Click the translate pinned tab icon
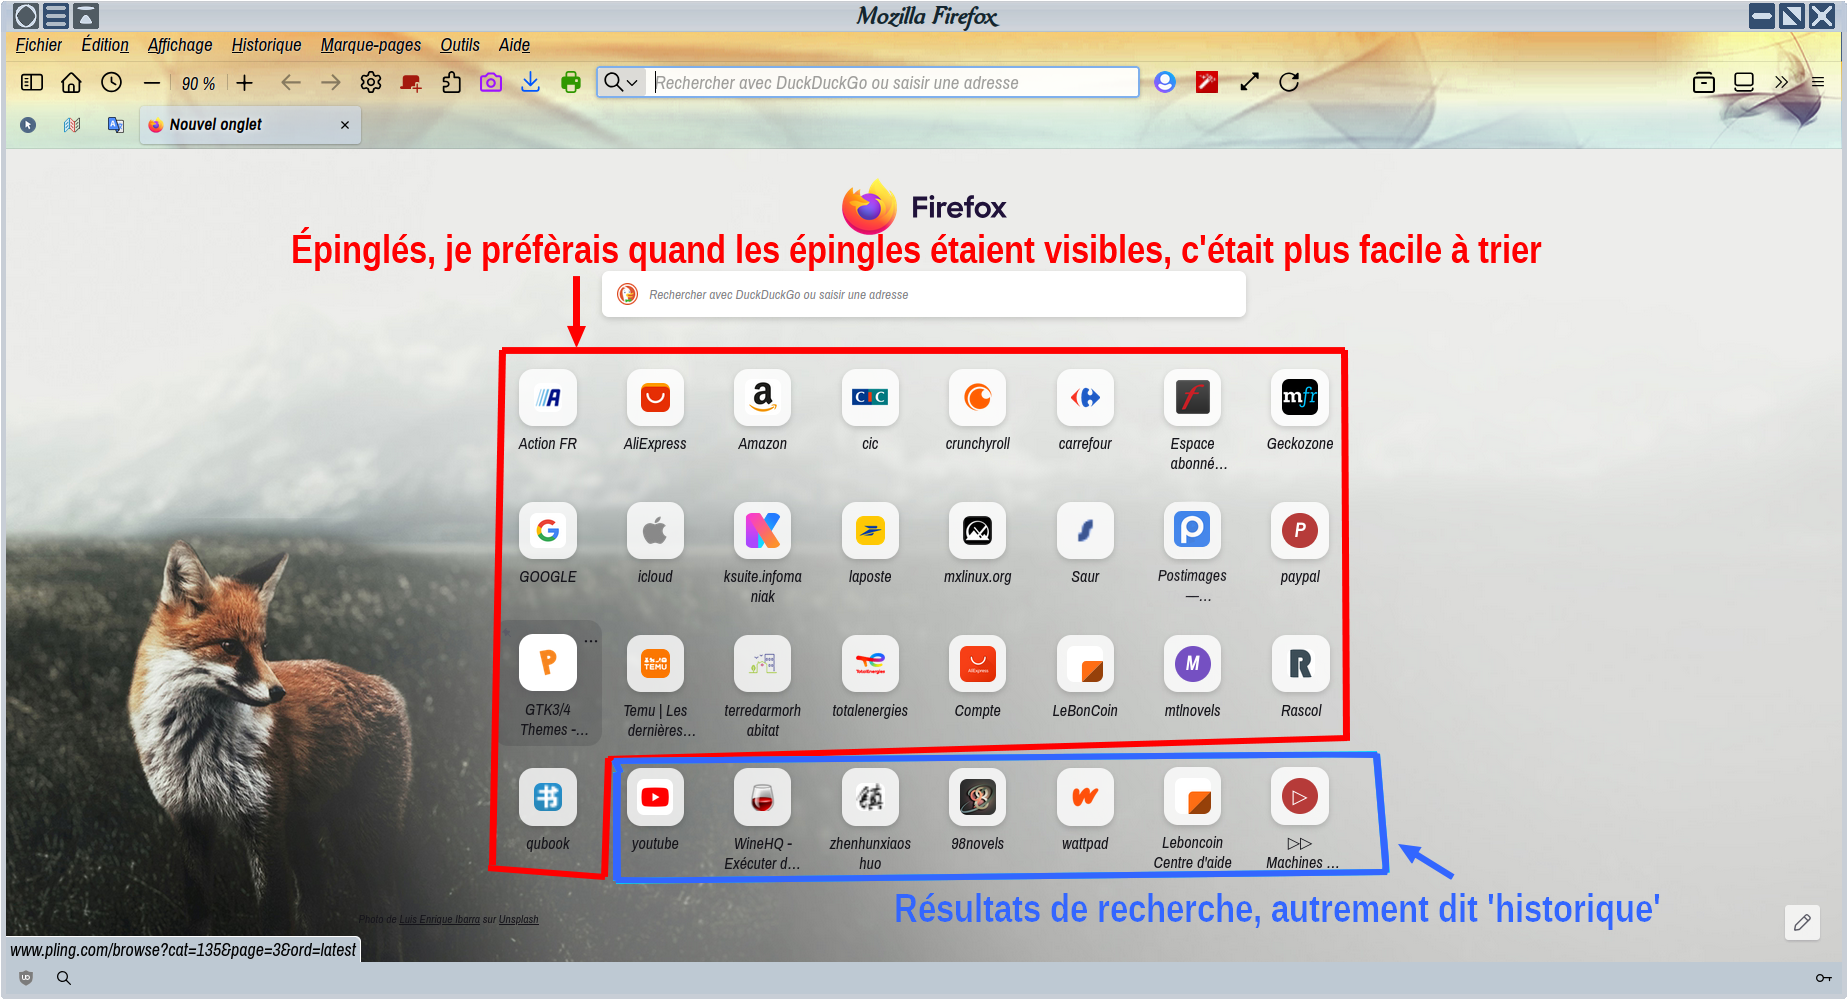The height and width of the screenshot is (1000, 1848). pos(116,125)
